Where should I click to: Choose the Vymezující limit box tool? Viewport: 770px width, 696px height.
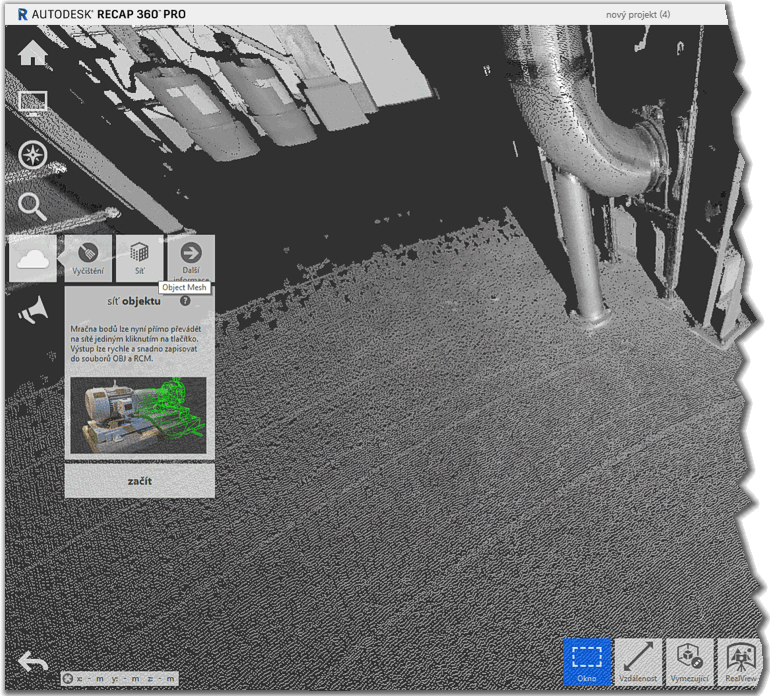click(x=689, y=662)
